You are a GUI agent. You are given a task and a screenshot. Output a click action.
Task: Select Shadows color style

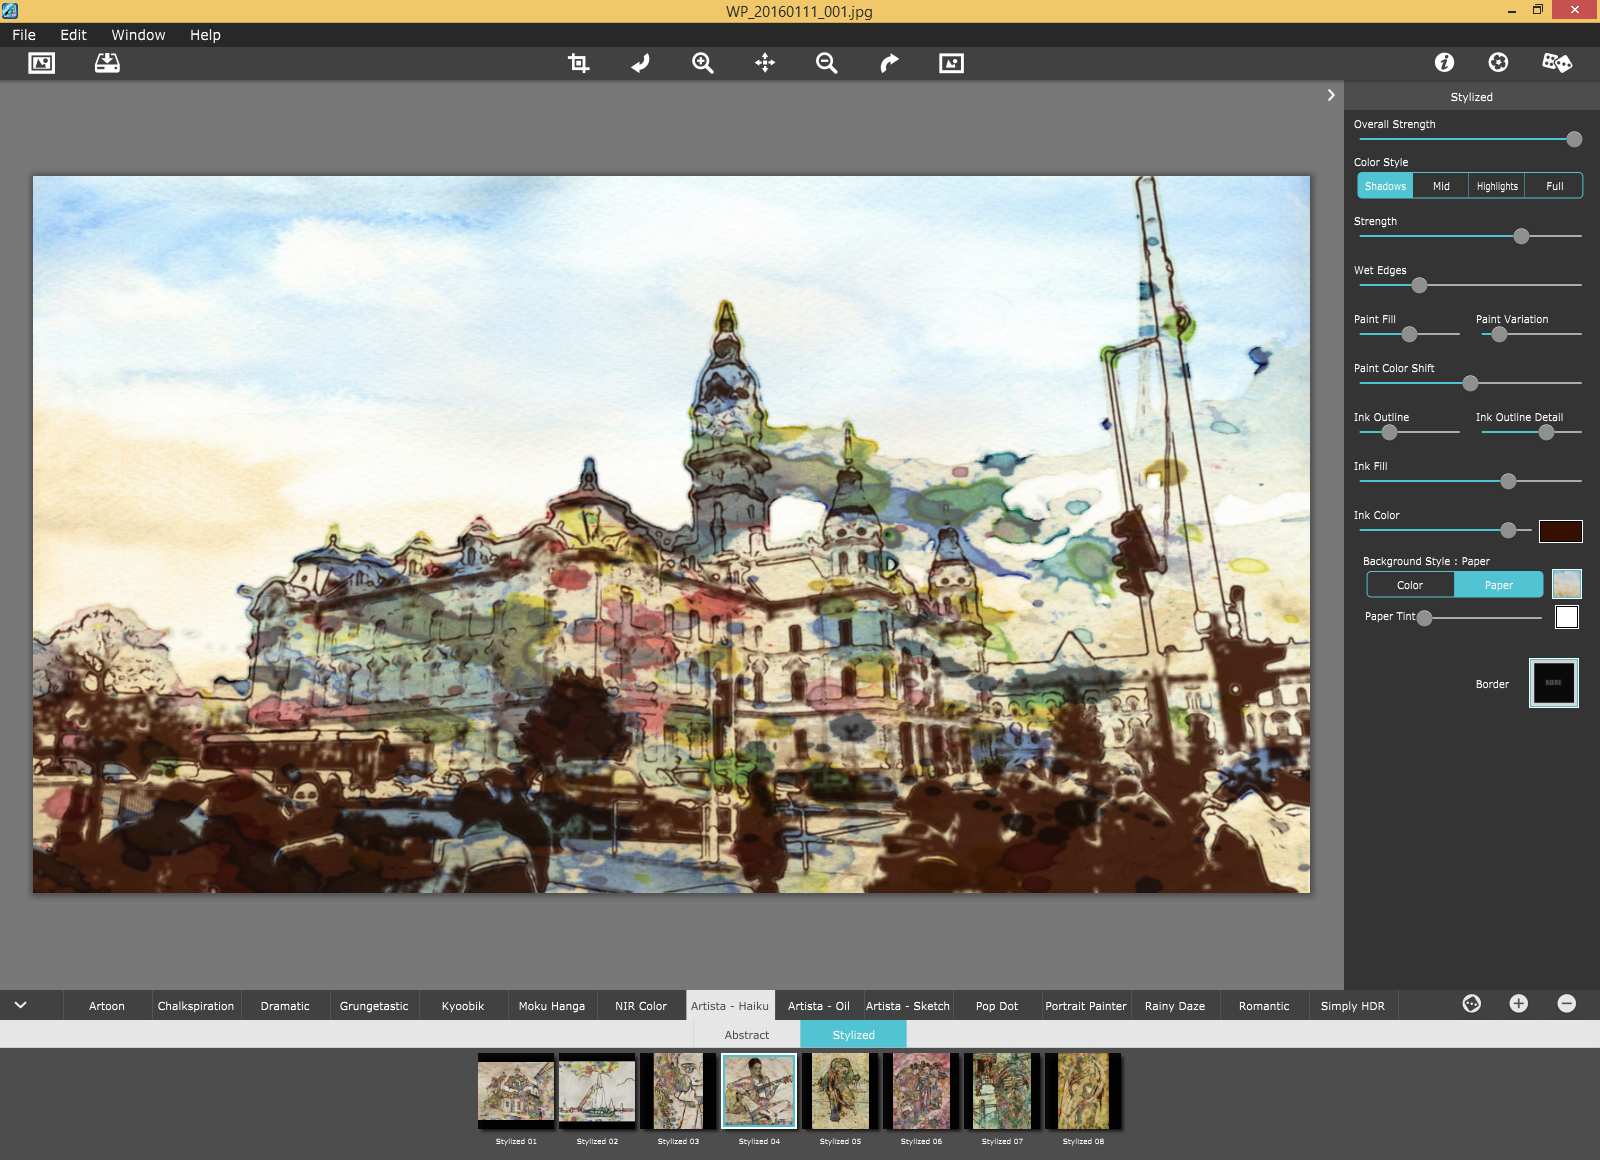tap(1385, 186)
